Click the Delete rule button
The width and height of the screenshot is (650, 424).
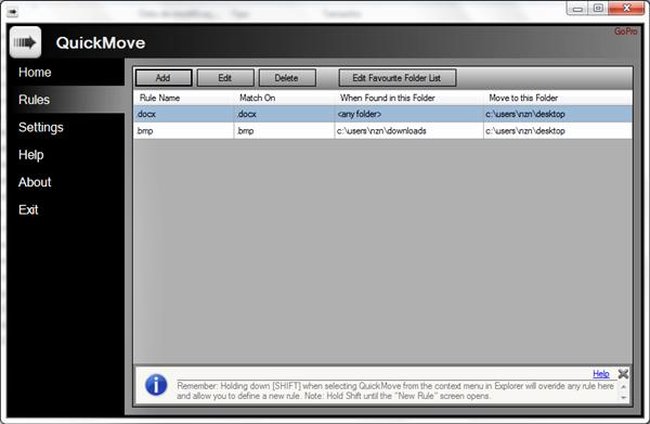(287, 78)
